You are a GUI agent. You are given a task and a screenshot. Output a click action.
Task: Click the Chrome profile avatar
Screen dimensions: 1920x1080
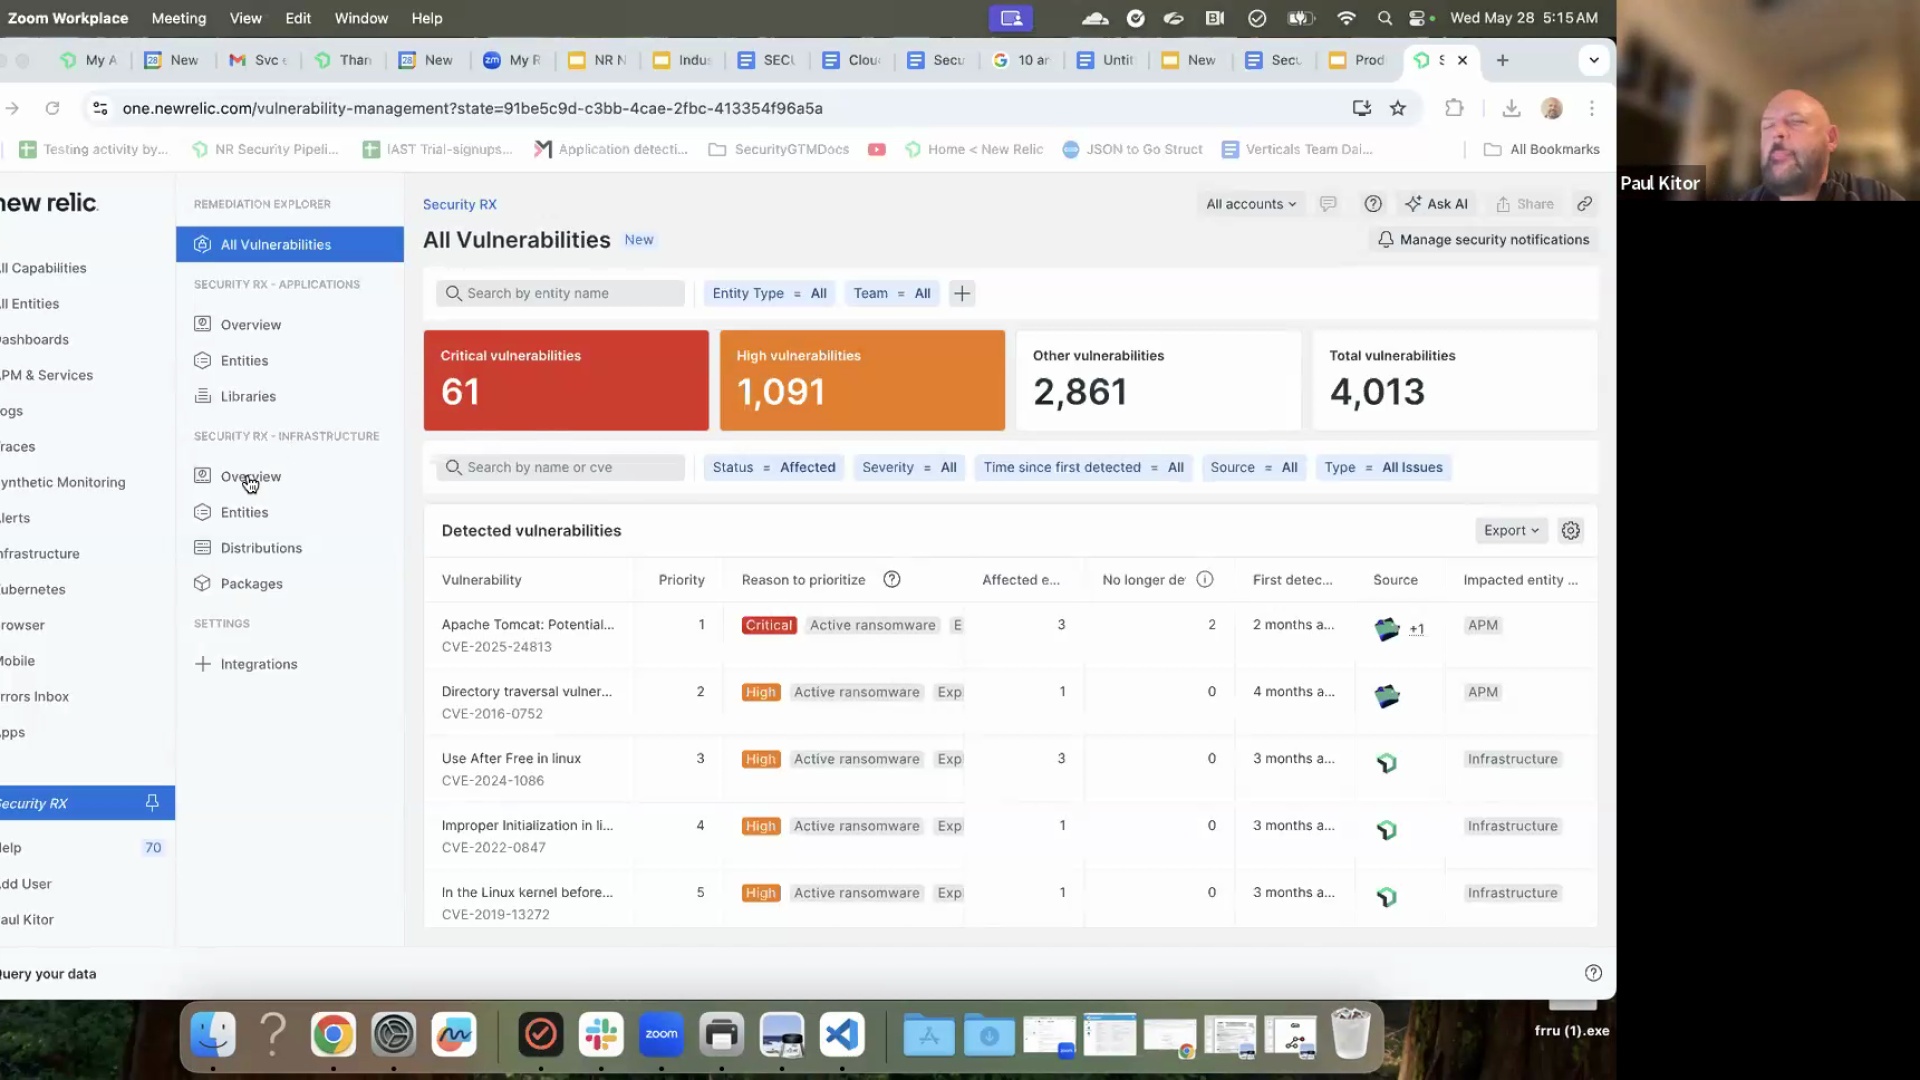[x=1552, y=108]
